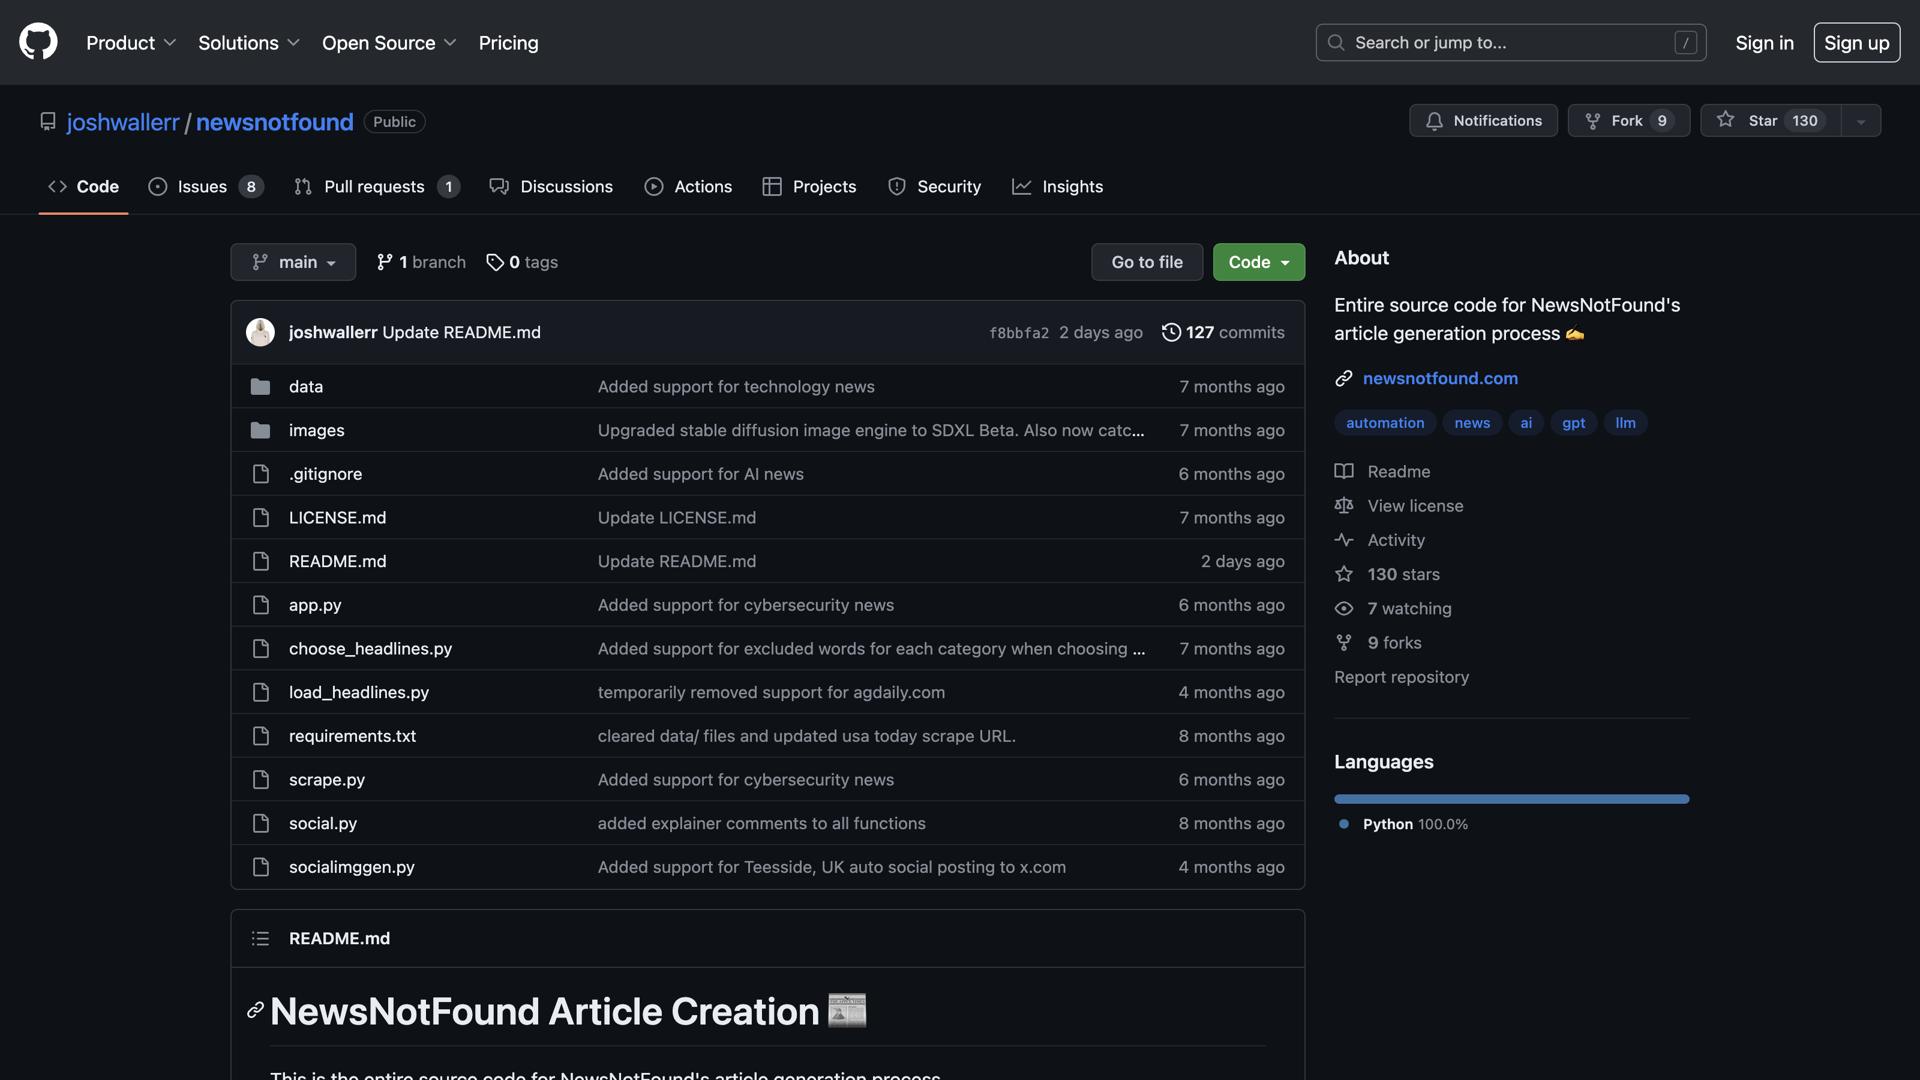Screen dimensions: 1920x1080
Task: Switch to the Issues tab
Action: 204,187
